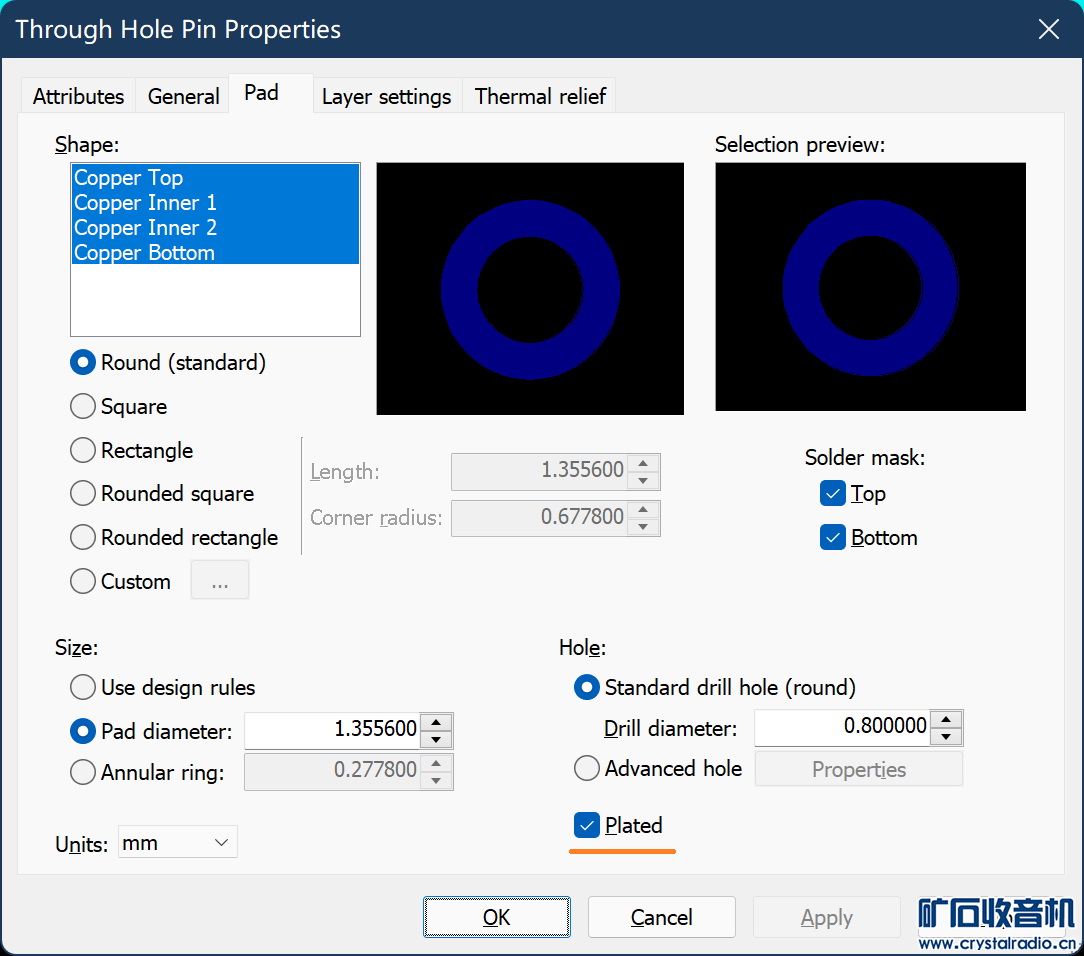Disable the Top solder mask checkbox
This screenshot has width=1084, height=956.
(x=832, y=493)
